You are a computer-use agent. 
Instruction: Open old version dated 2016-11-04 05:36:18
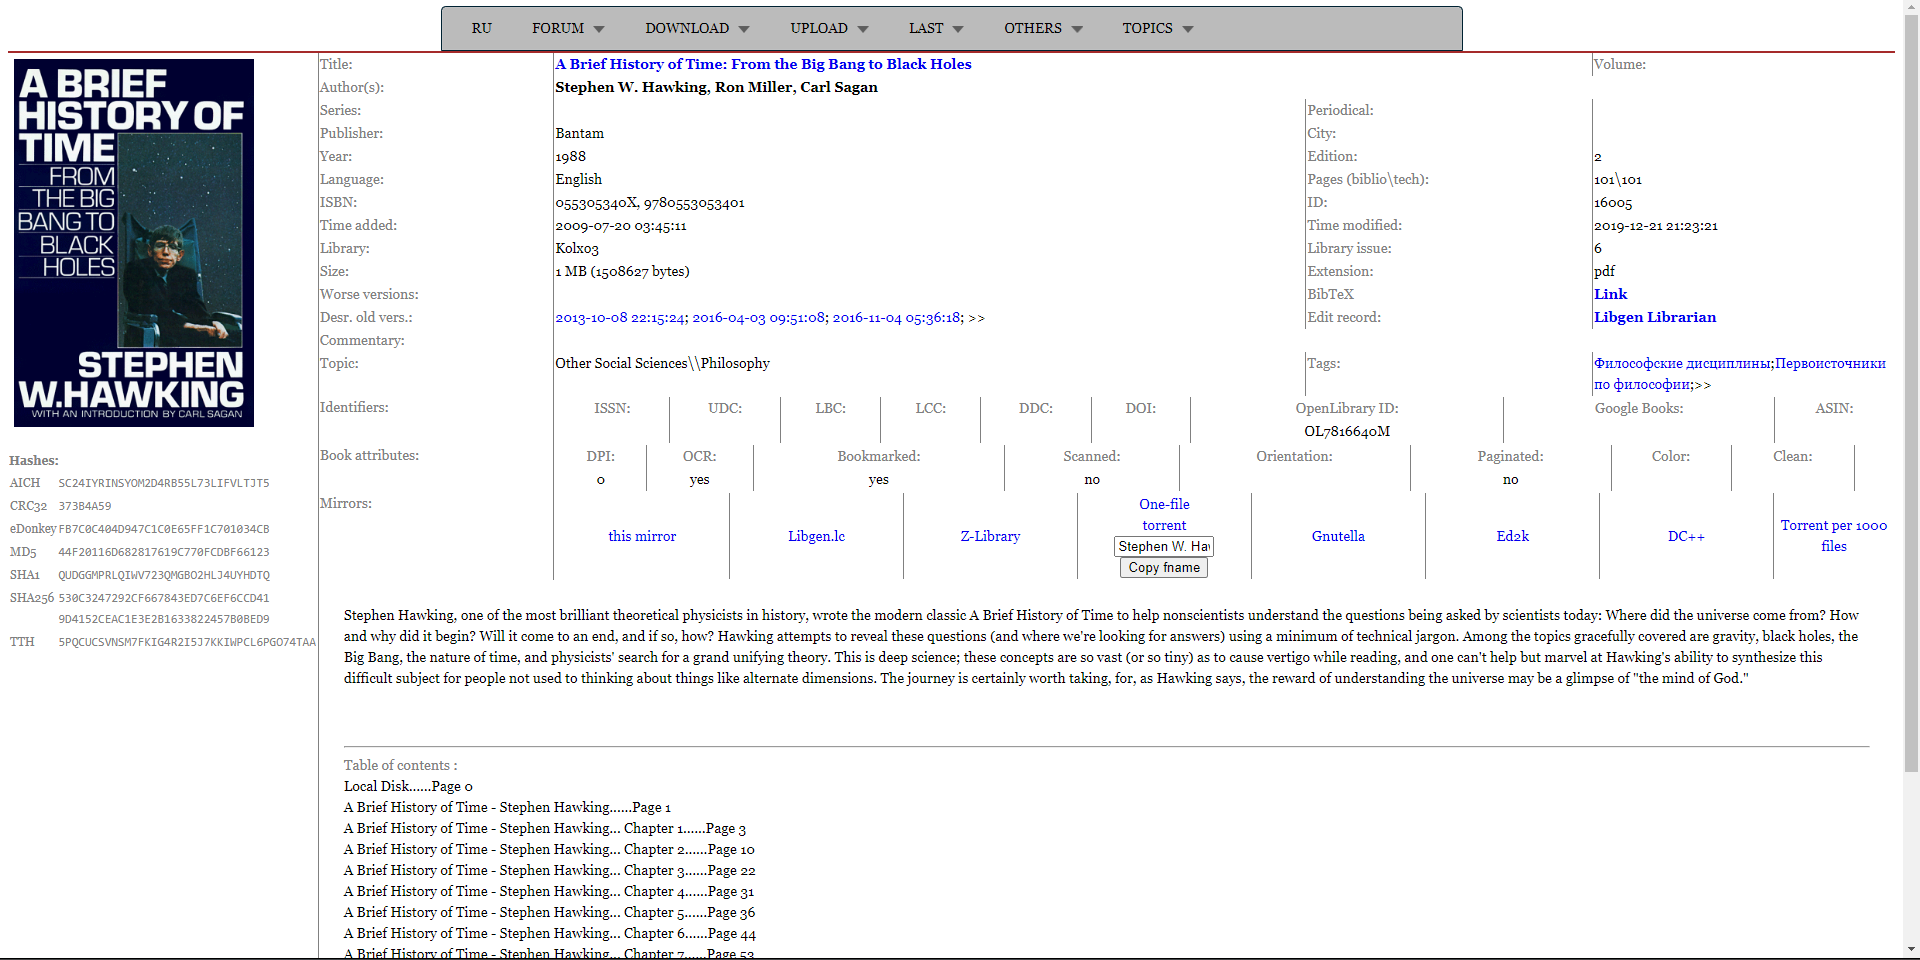tap(898, 318)
